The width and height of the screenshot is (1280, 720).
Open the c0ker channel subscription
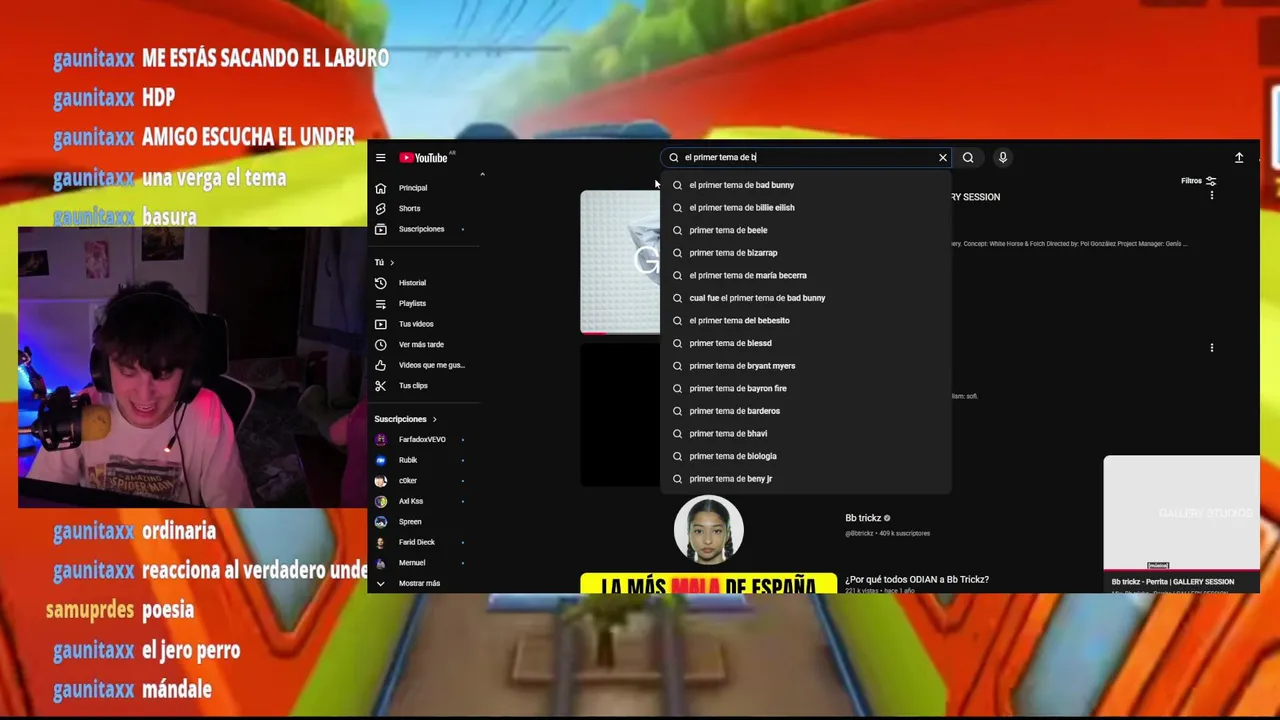click(x=408, y=481)
